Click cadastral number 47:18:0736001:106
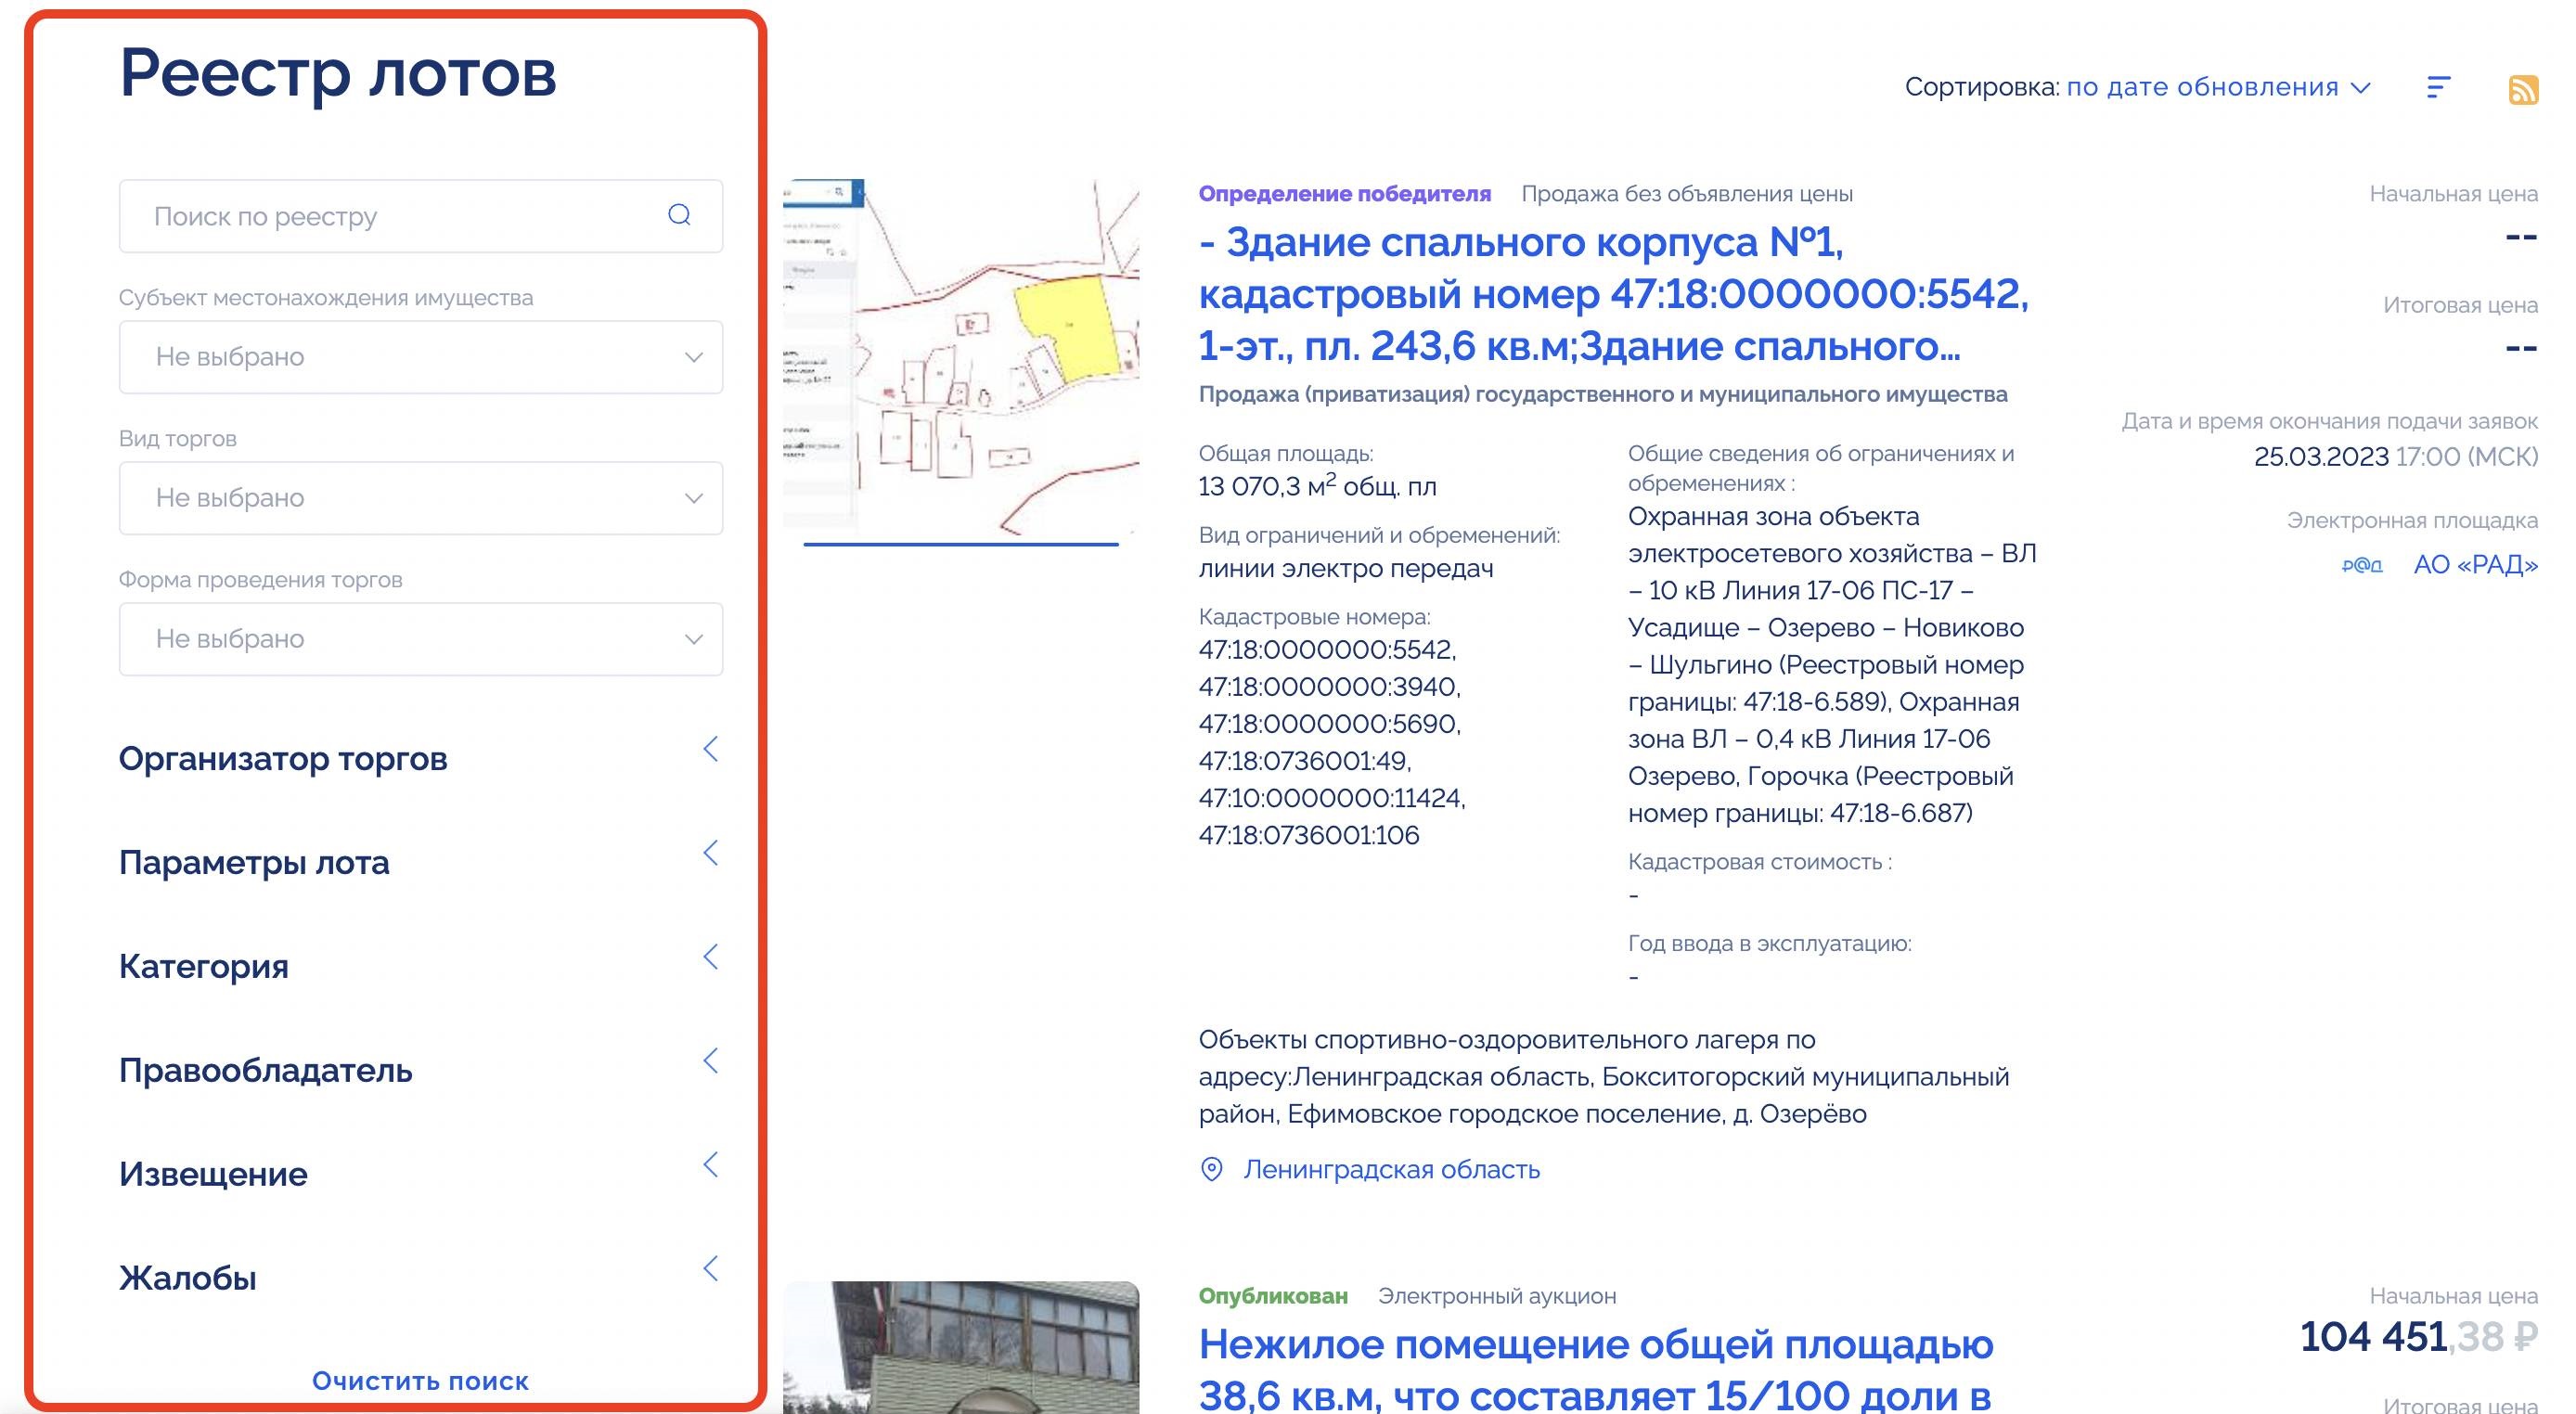This screenshot has height=1414, width=2576. click(1308, 835)
